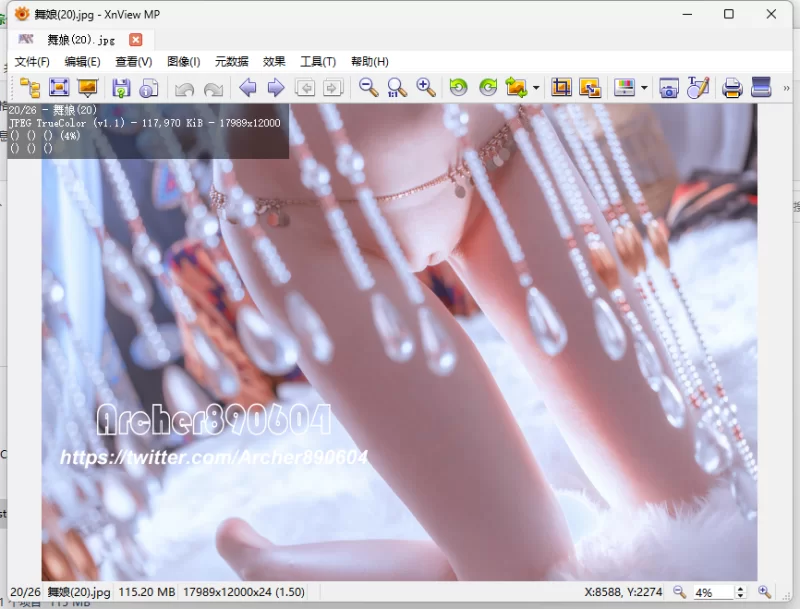
Task: Open the 元数据 menu
Action: (232, 62)
